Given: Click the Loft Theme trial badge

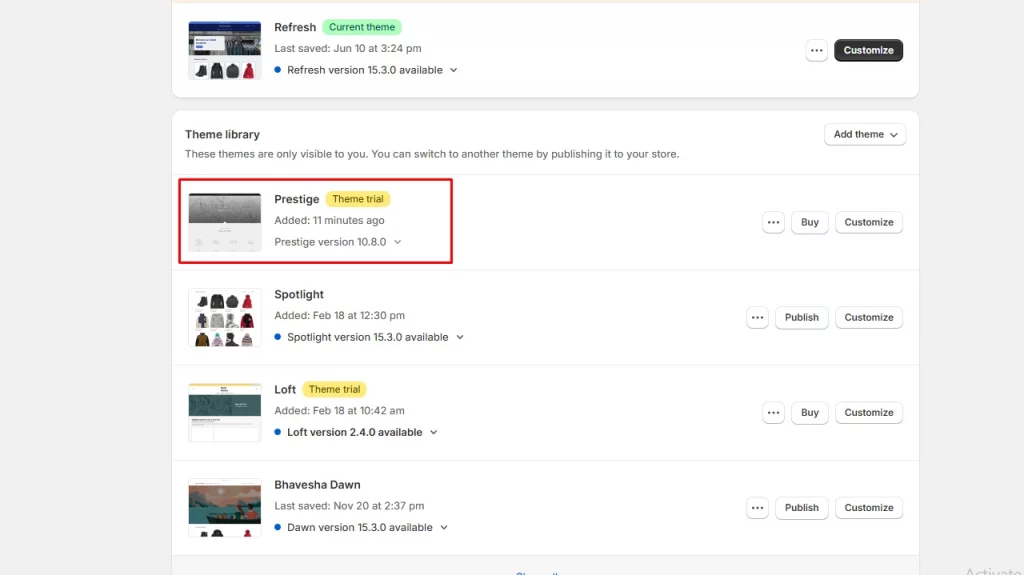Looking at the screenshot, I should [334, 389].
